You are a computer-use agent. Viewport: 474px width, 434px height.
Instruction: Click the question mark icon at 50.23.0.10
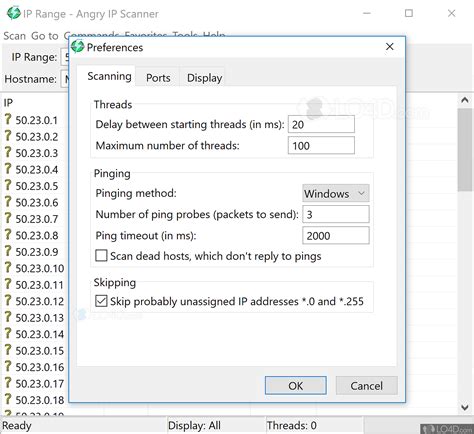pos(8,267)
